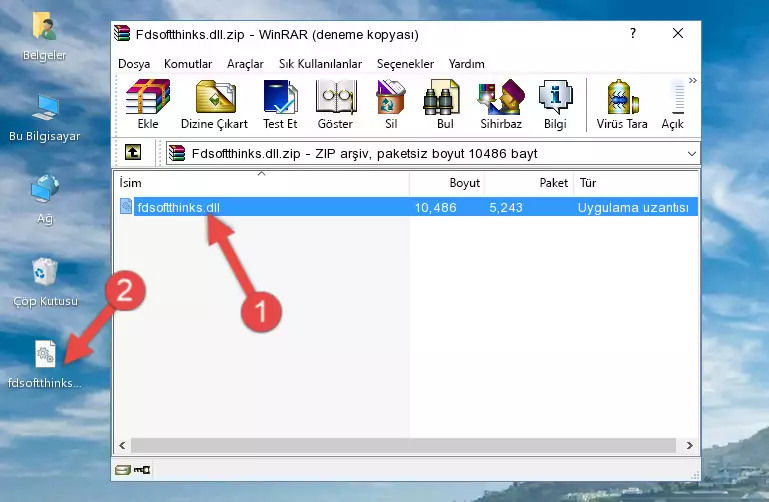This screenshot has height=502, width=769.
Task: Open the Dosya menu
Action: (x=134, y=64)
